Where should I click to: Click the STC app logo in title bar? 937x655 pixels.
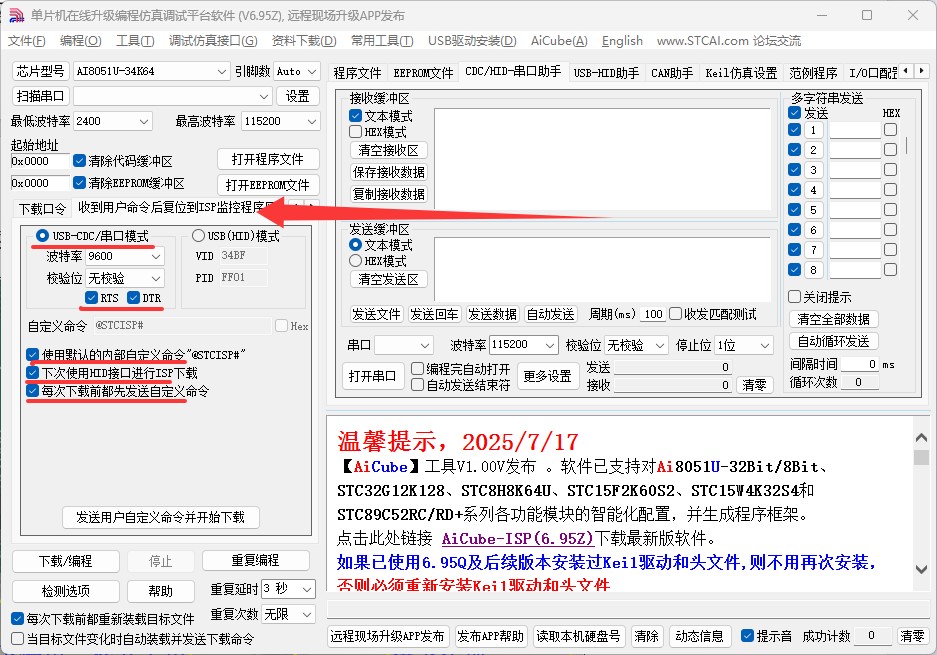pyautogui.click(x=16, y=15)
